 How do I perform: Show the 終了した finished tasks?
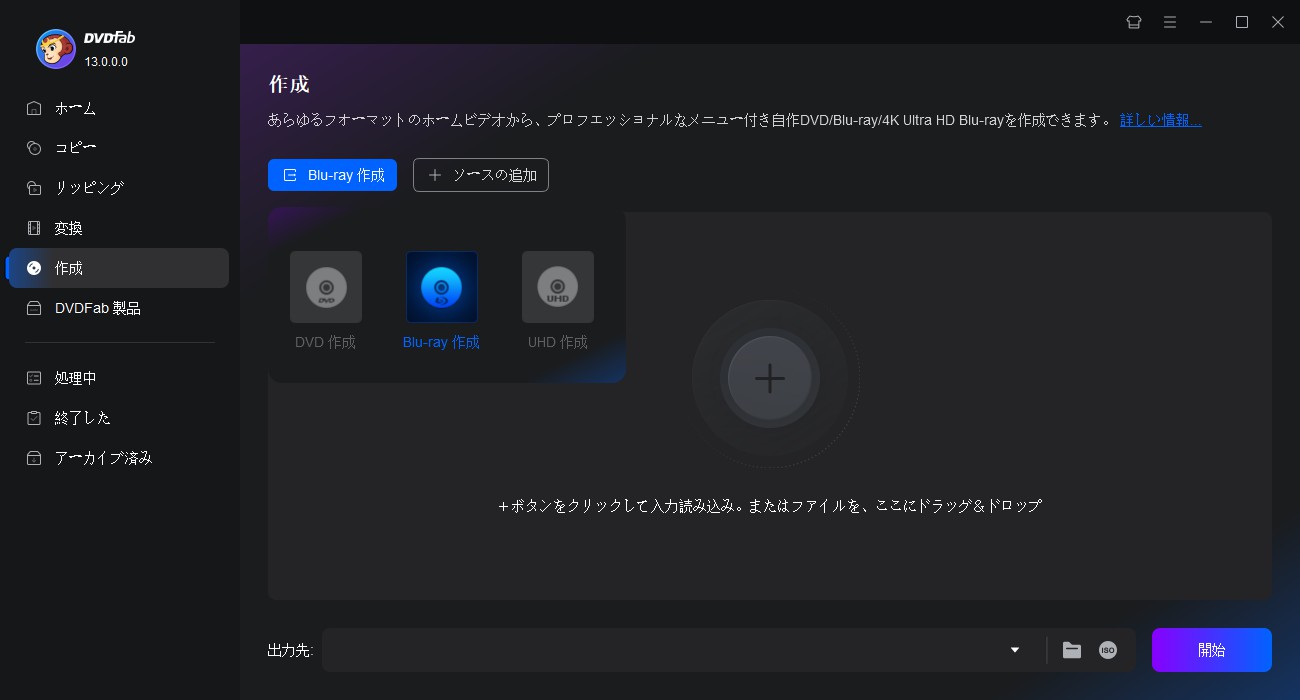118,418
